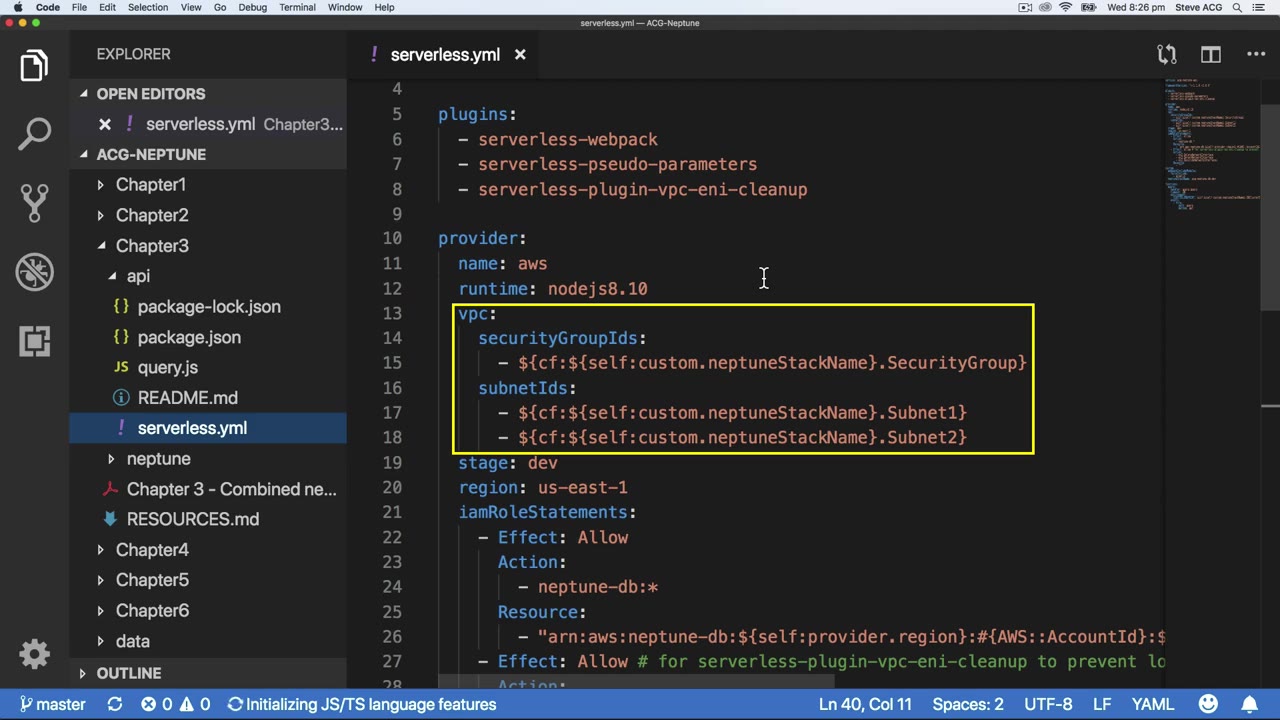The image size is (1280, 720).
Task: Expand the Chapter1 folder
Action: tap(150, 185)
